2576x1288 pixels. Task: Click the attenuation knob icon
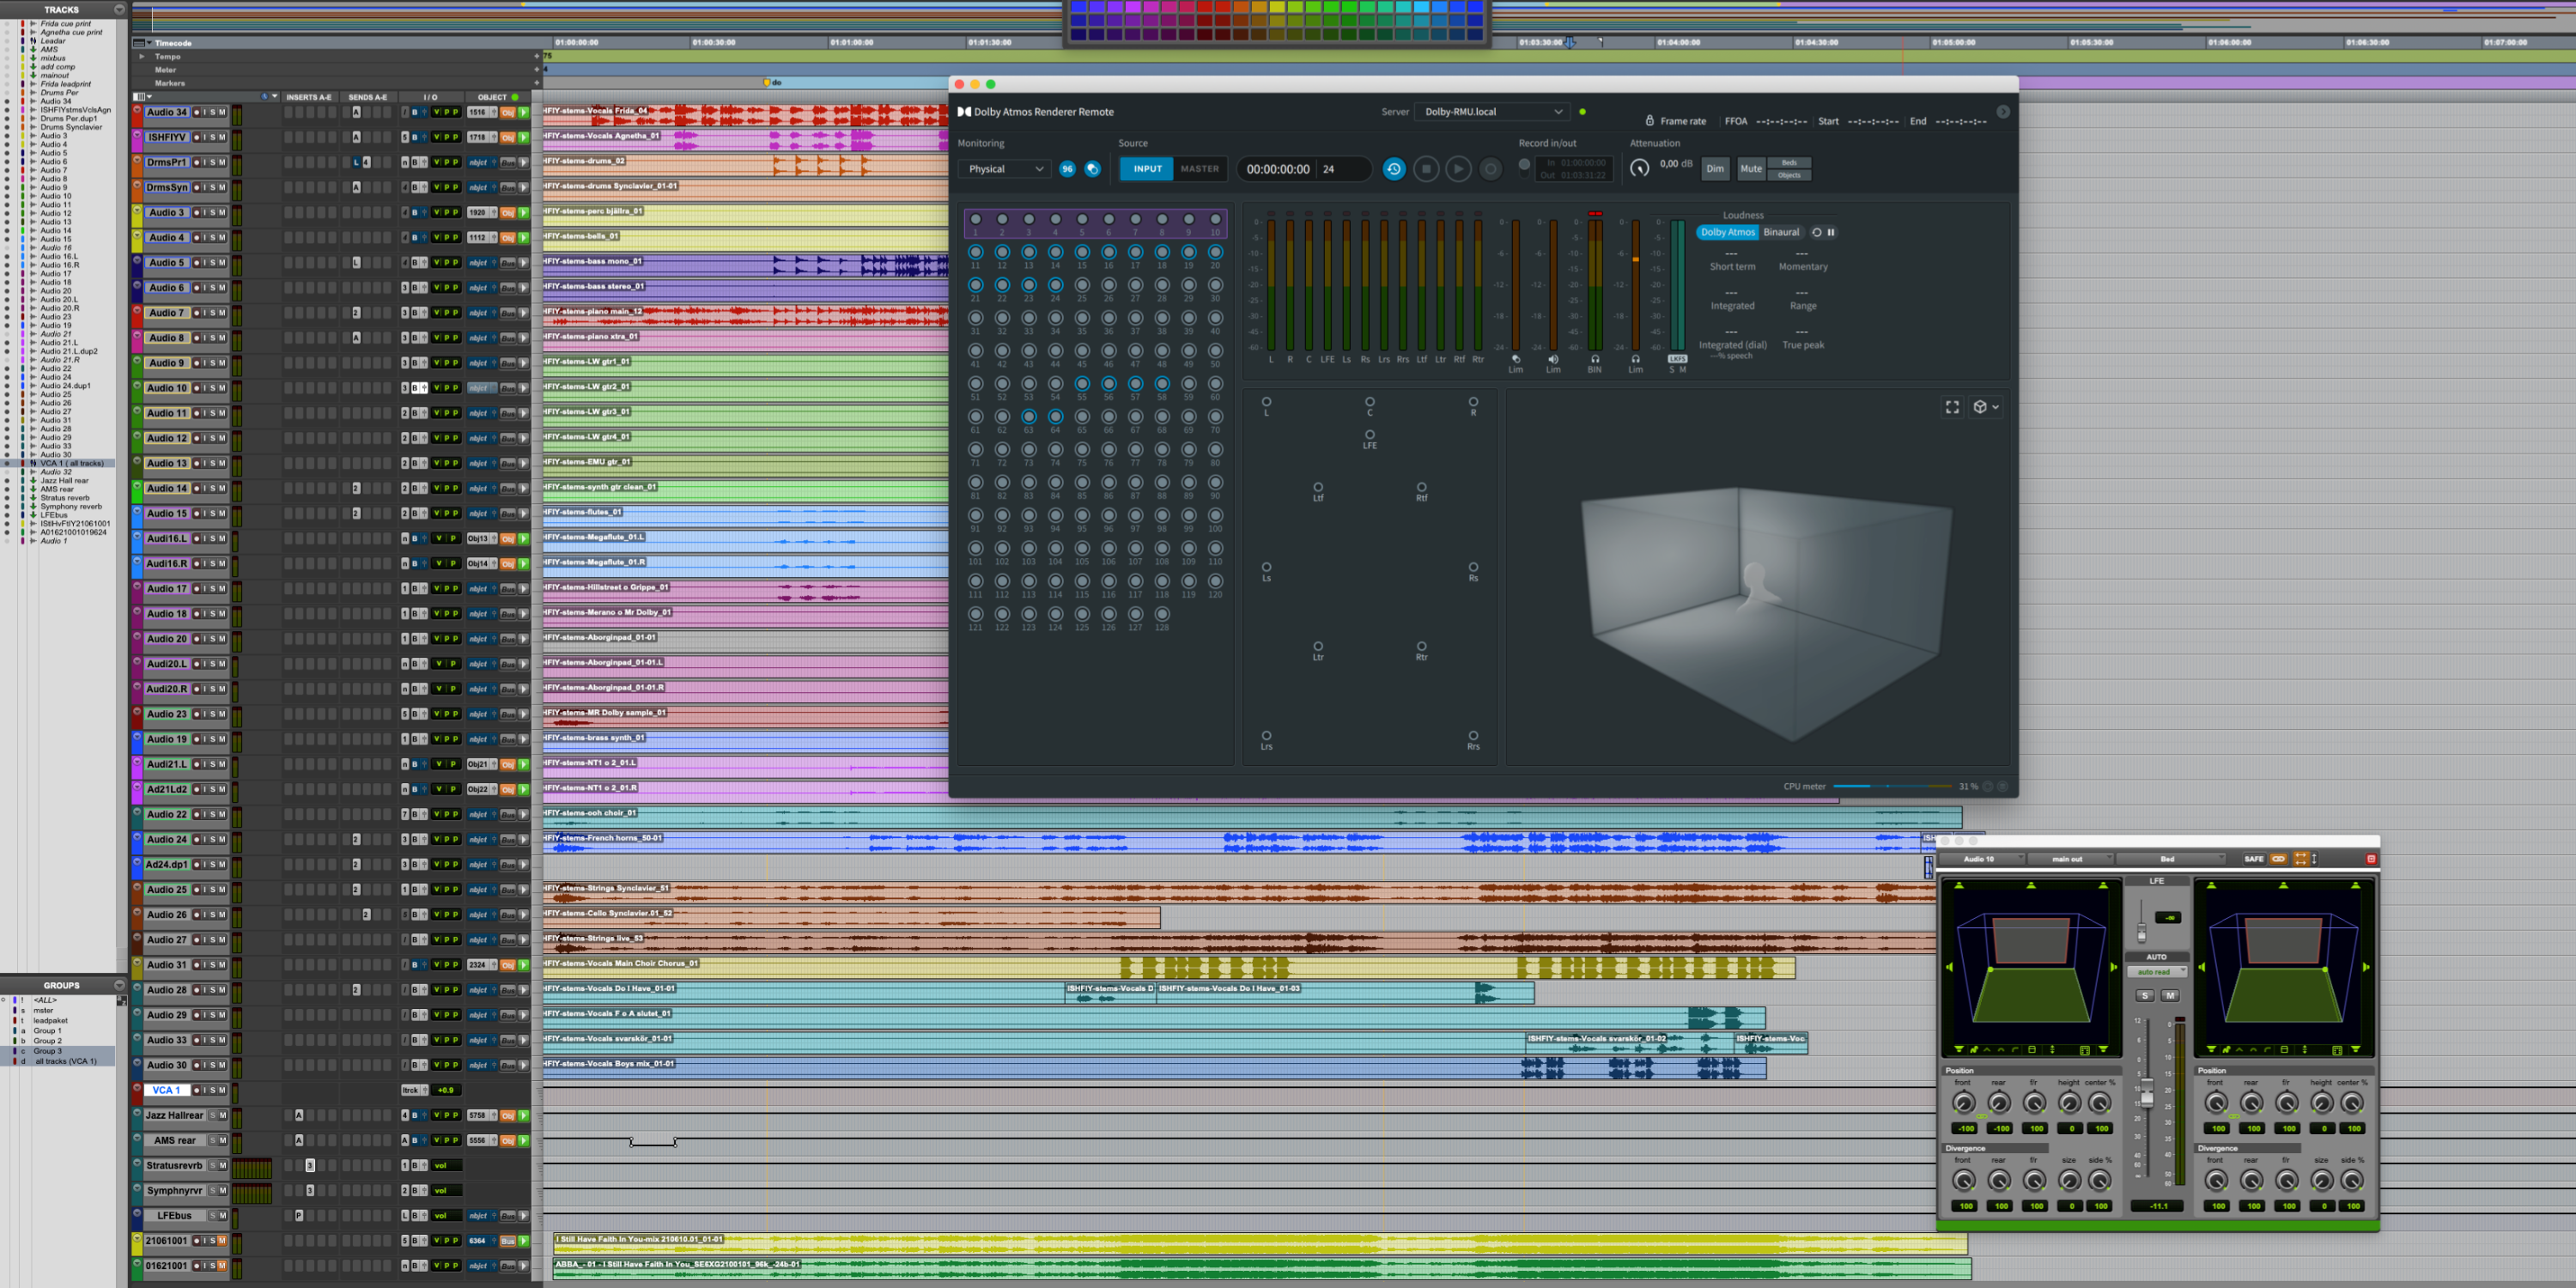click(x=1639, y=168)
